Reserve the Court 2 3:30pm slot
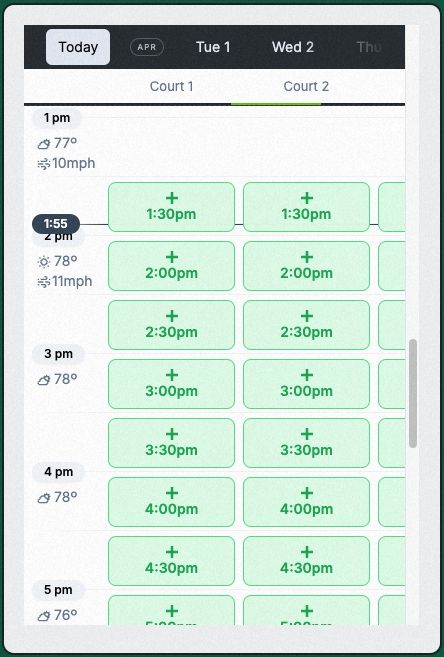The height and width of the screenshot is (657, 444). pyautogui.click(x=306, y=443)
